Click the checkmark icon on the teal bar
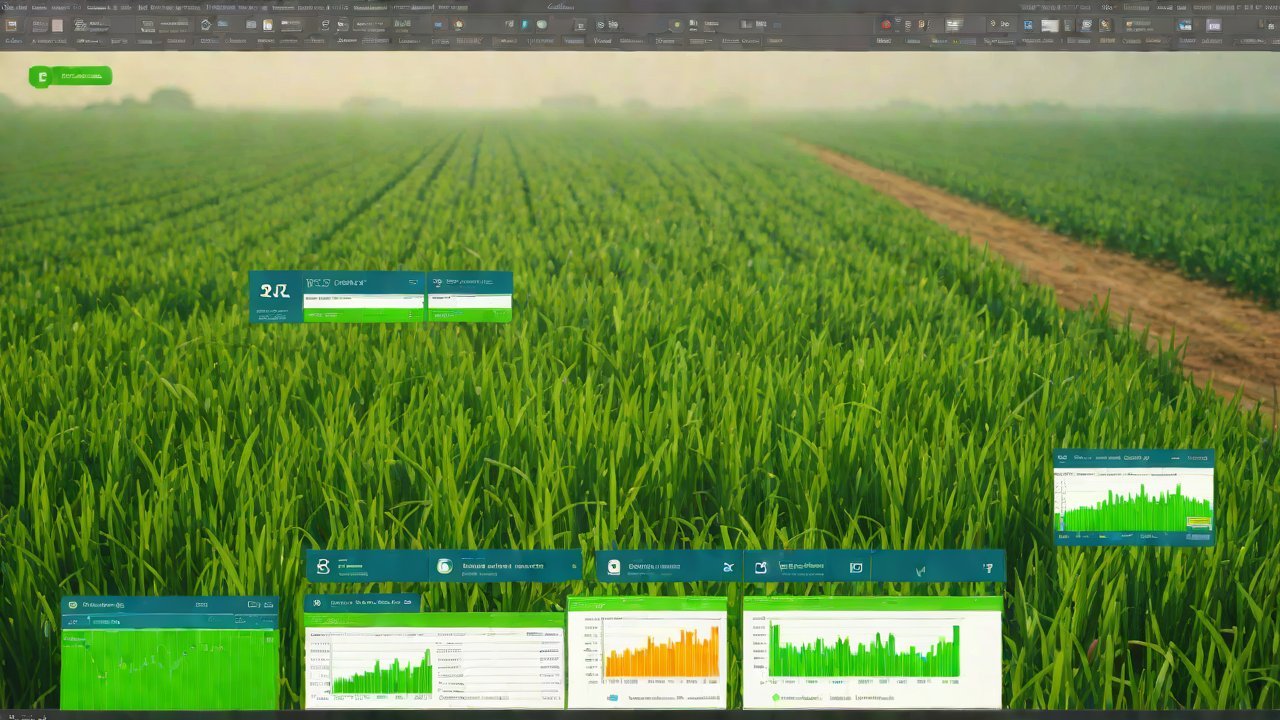Viewport: 1280px width, 720px height. [x=920, y=569]
